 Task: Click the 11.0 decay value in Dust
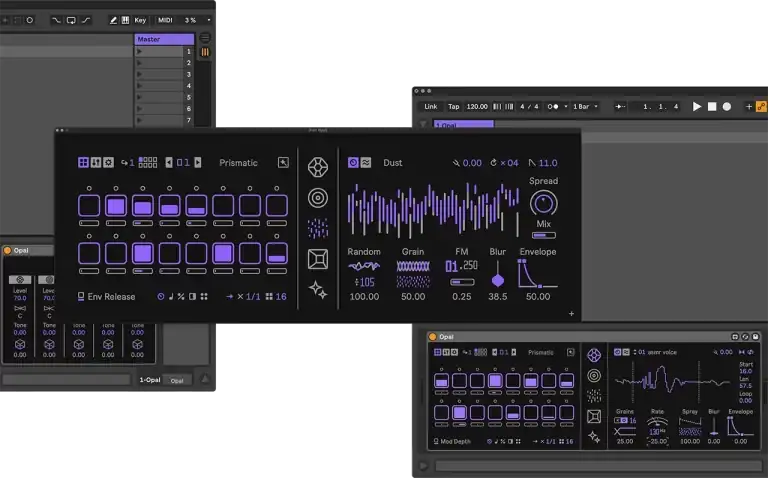coord(548,163)
